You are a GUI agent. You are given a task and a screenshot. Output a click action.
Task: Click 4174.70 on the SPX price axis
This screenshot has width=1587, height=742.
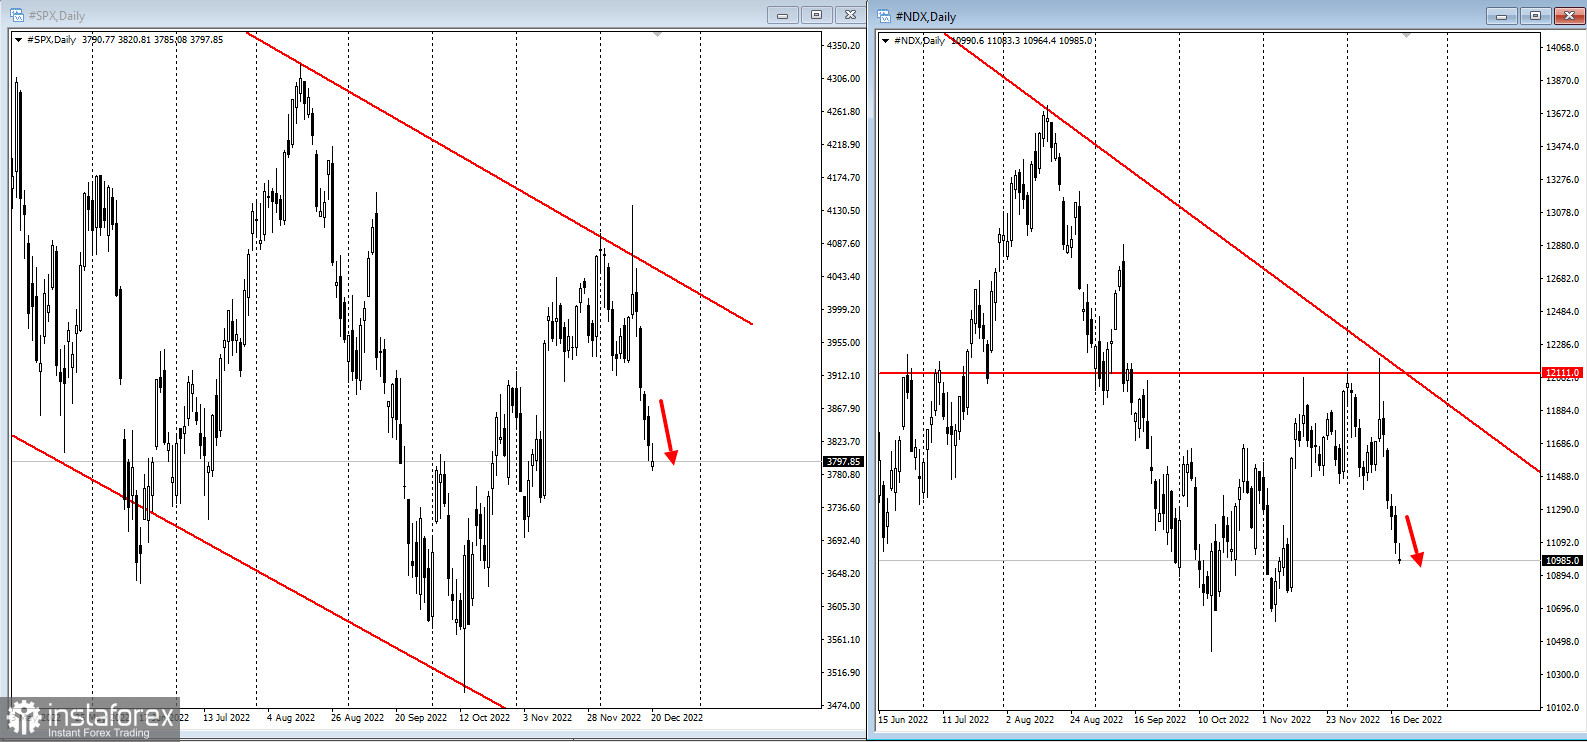[x=843, y=178]
